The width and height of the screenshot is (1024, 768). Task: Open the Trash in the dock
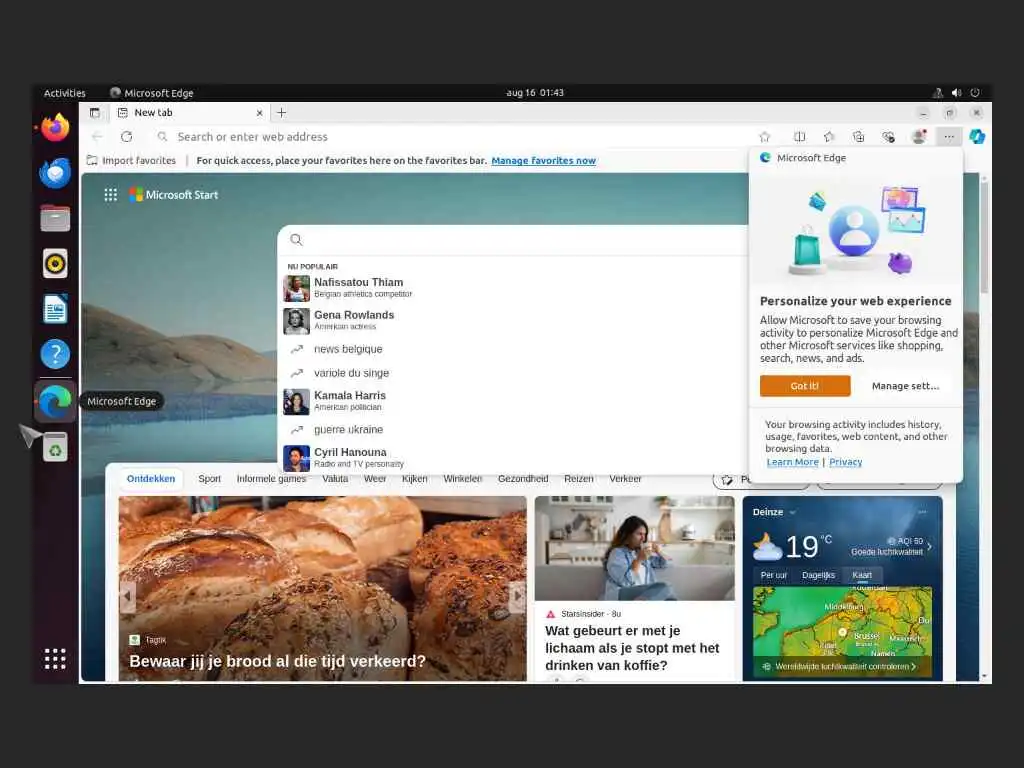(x=56, y=447)
